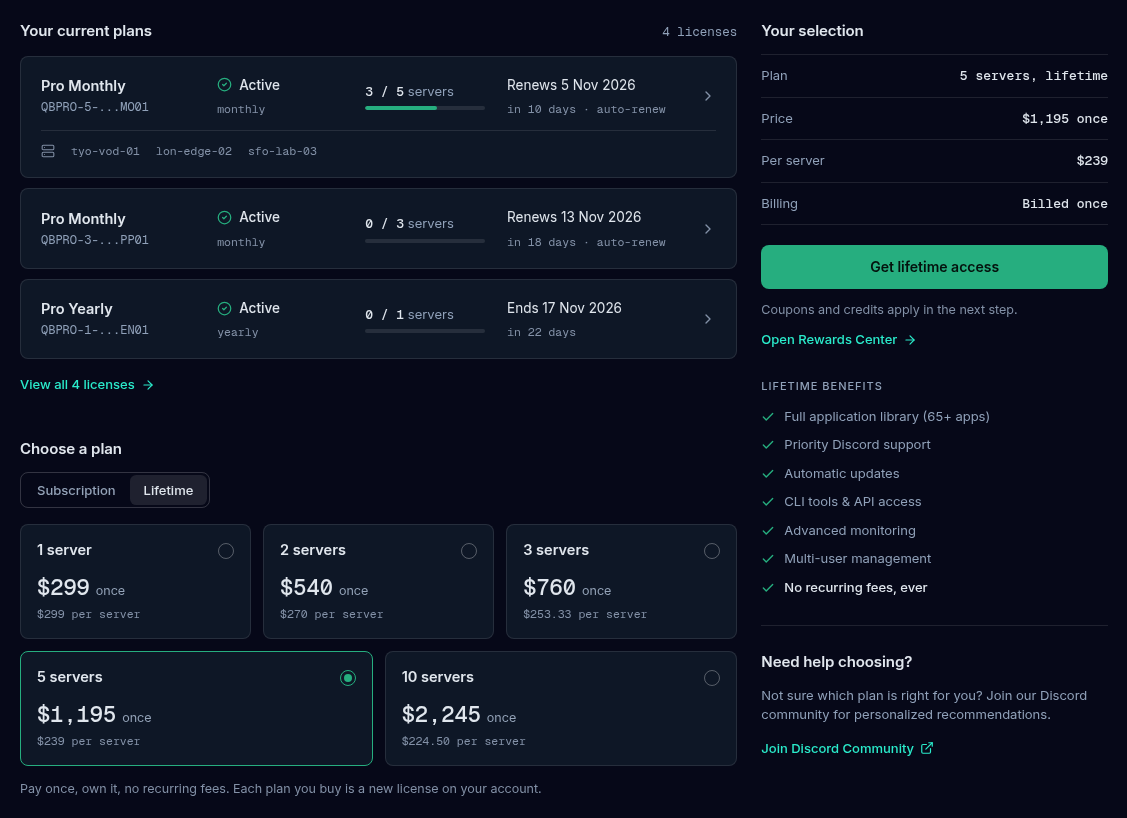Click the 3 / 5 servers usage bar

(x=425, y=108)
